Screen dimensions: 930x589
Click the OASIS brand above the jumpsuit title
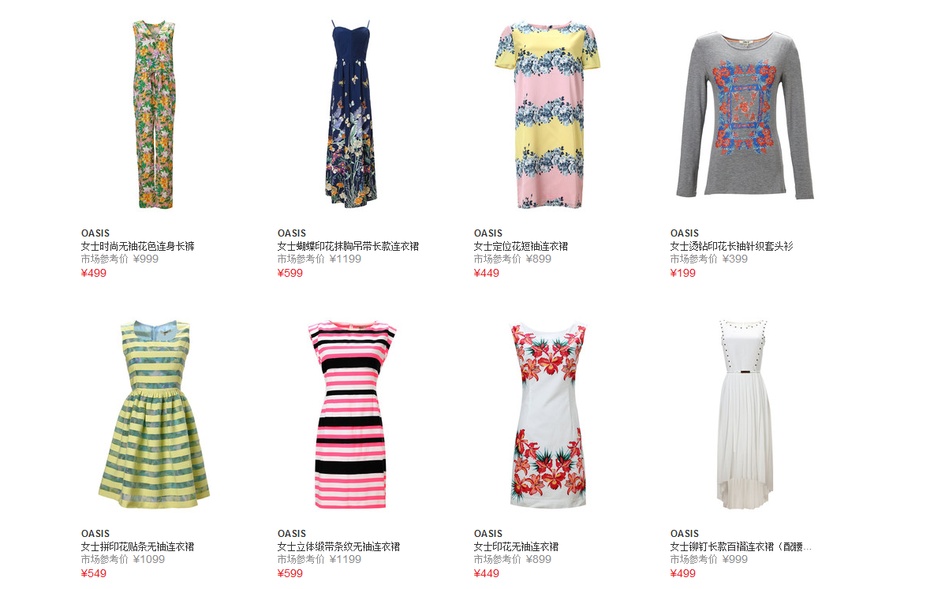(x=95, y=233)
